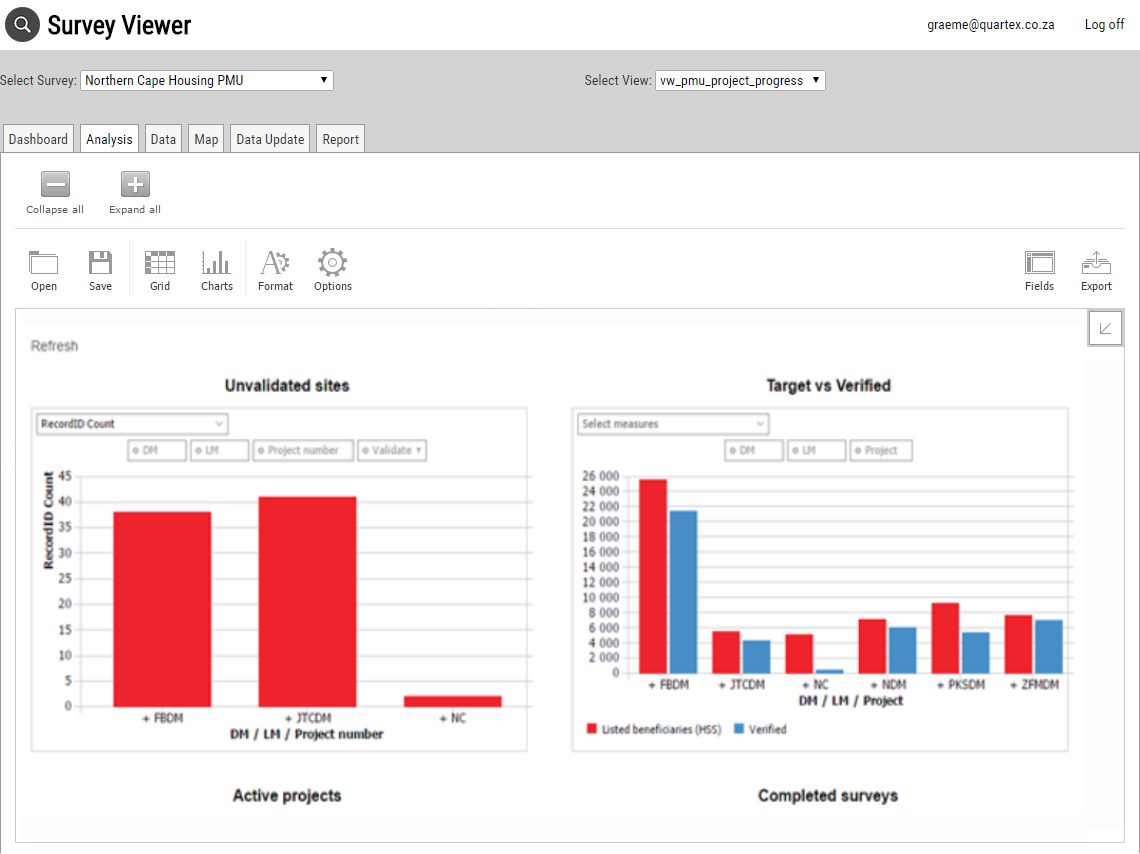Save the analysis with the Save icon
Image resolution: width=1140 pixels, height=854 pixels.
tap(100, 263)
